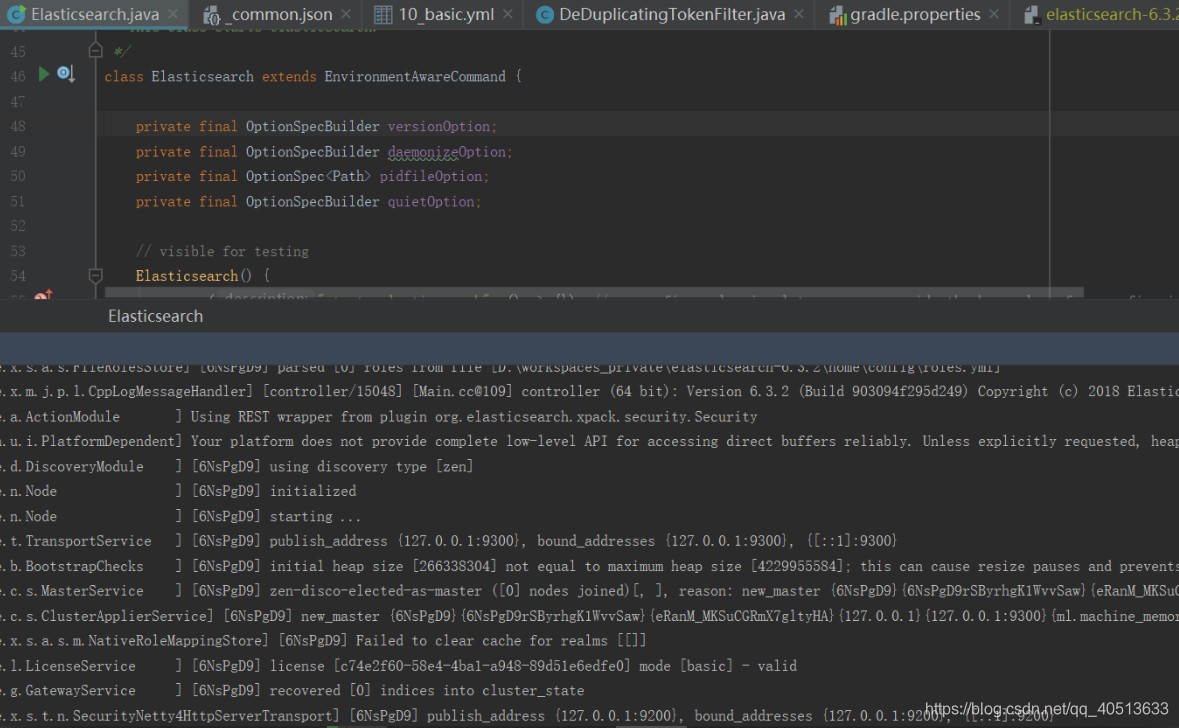Collapse the Elasticsearch() constructor fold at line 54
The width and height of the screenshot is (1179, 728).
pos(95,275)
